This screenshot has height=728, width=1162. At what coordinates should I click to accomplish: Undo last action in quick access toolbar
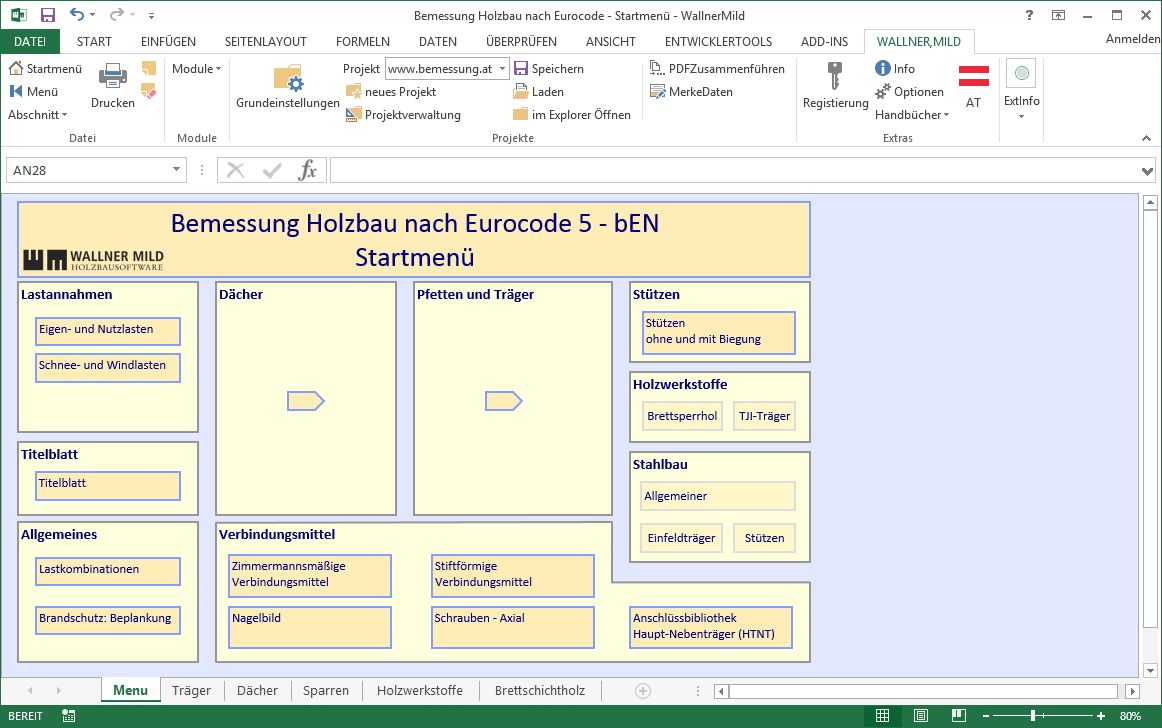click(x=76, y=14)
